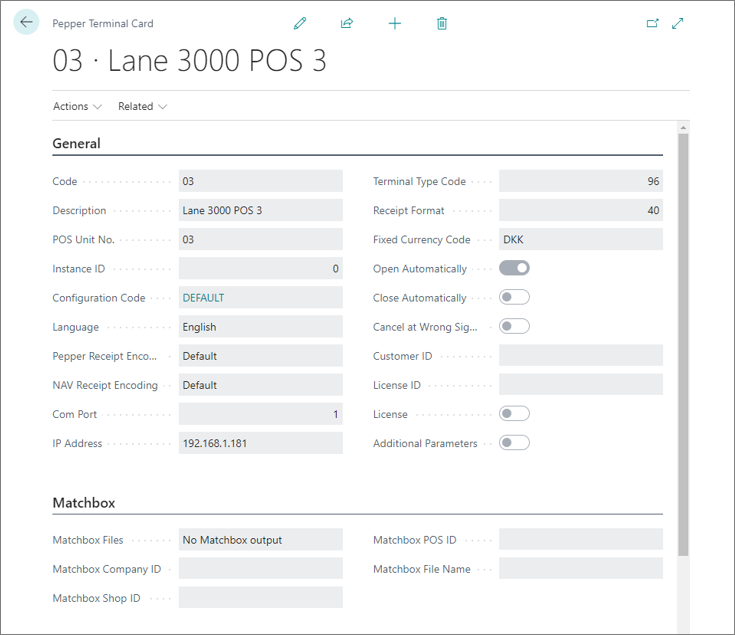Screen dimensions: 735x635
Task: Click the scrollbar up arrow
Action: tap(683, 127)
